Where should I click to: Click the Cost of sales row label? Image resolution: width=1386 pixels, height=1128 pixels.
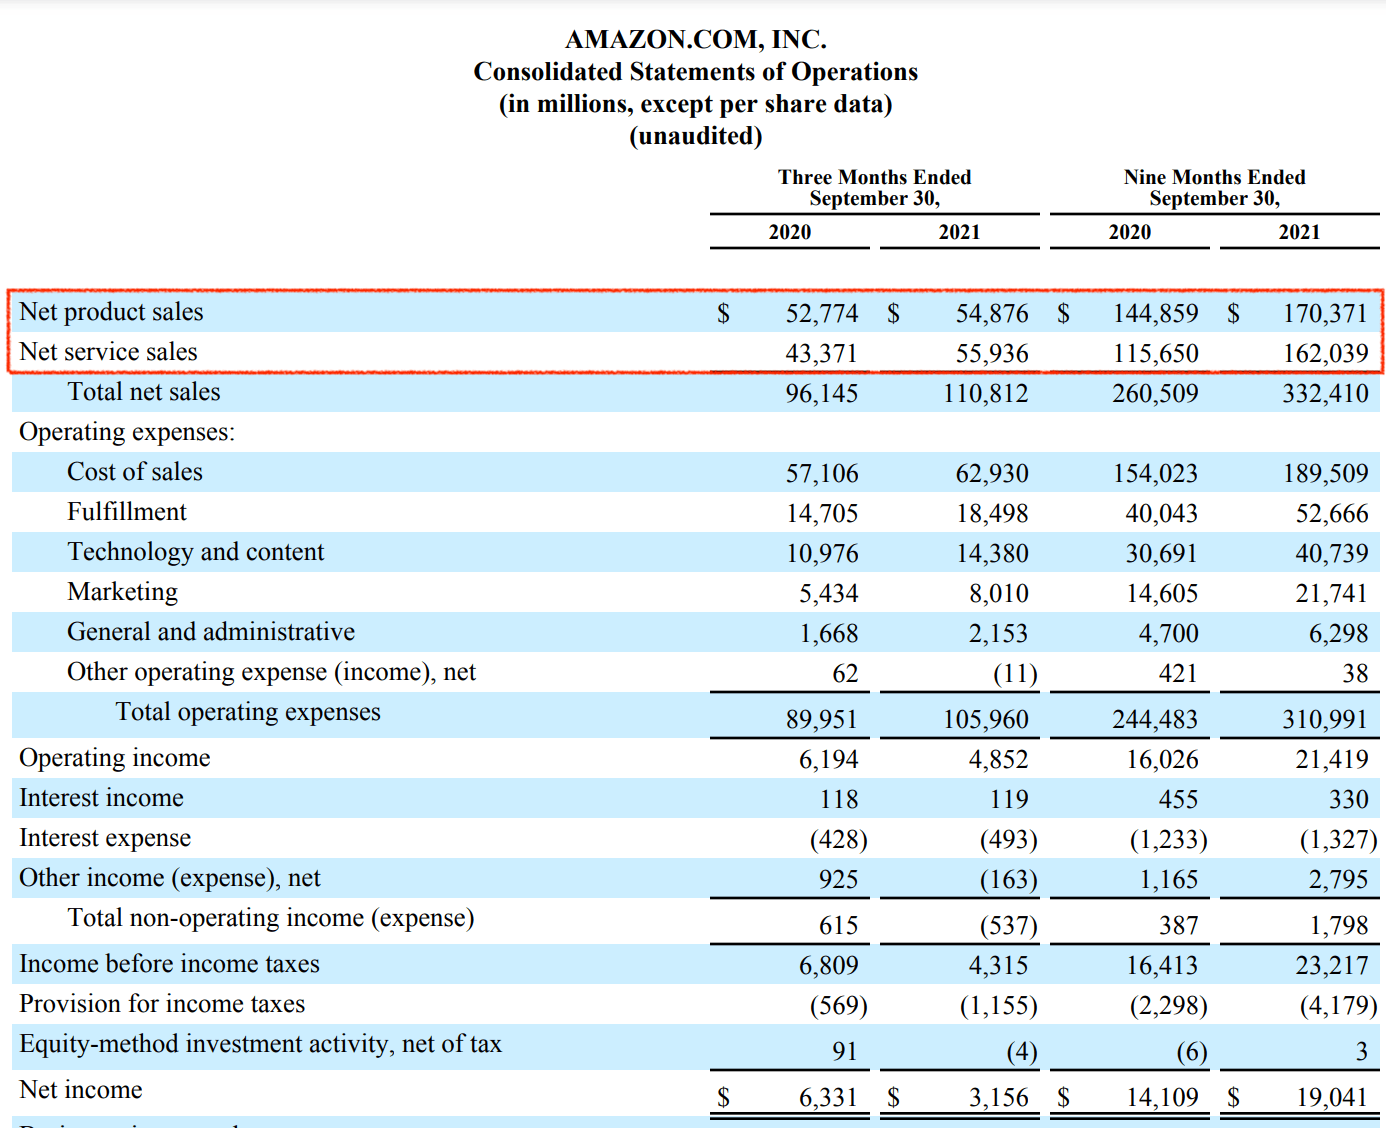[134, 471]
